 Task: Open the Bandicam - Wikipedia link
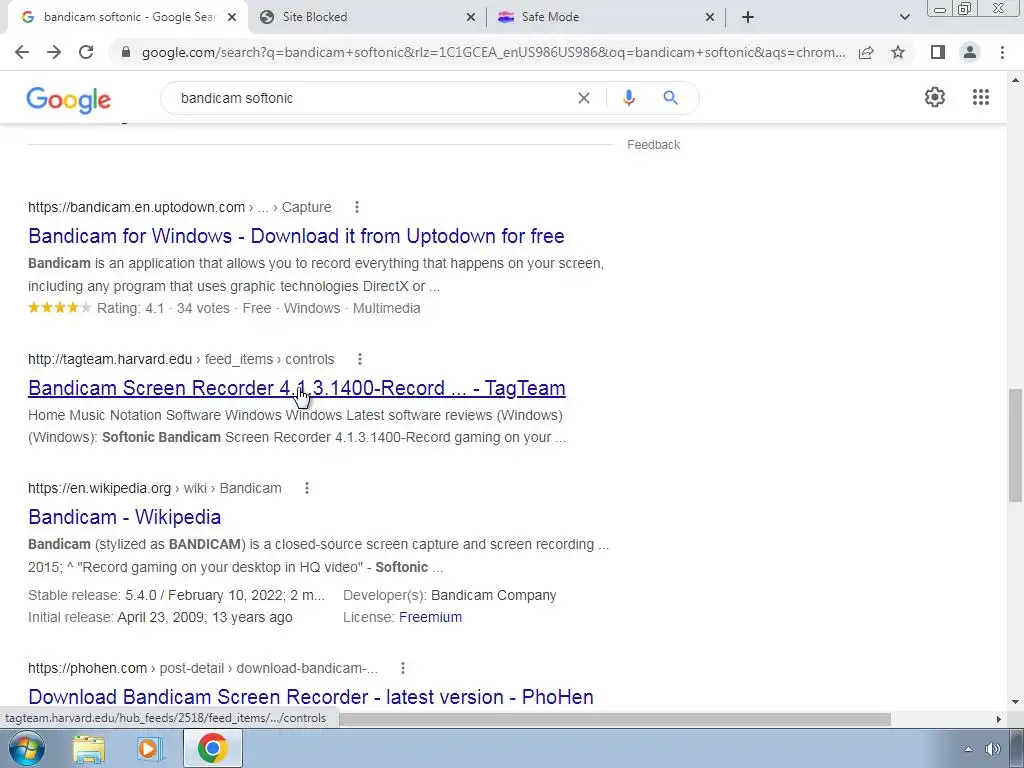[x=125, y=517]
